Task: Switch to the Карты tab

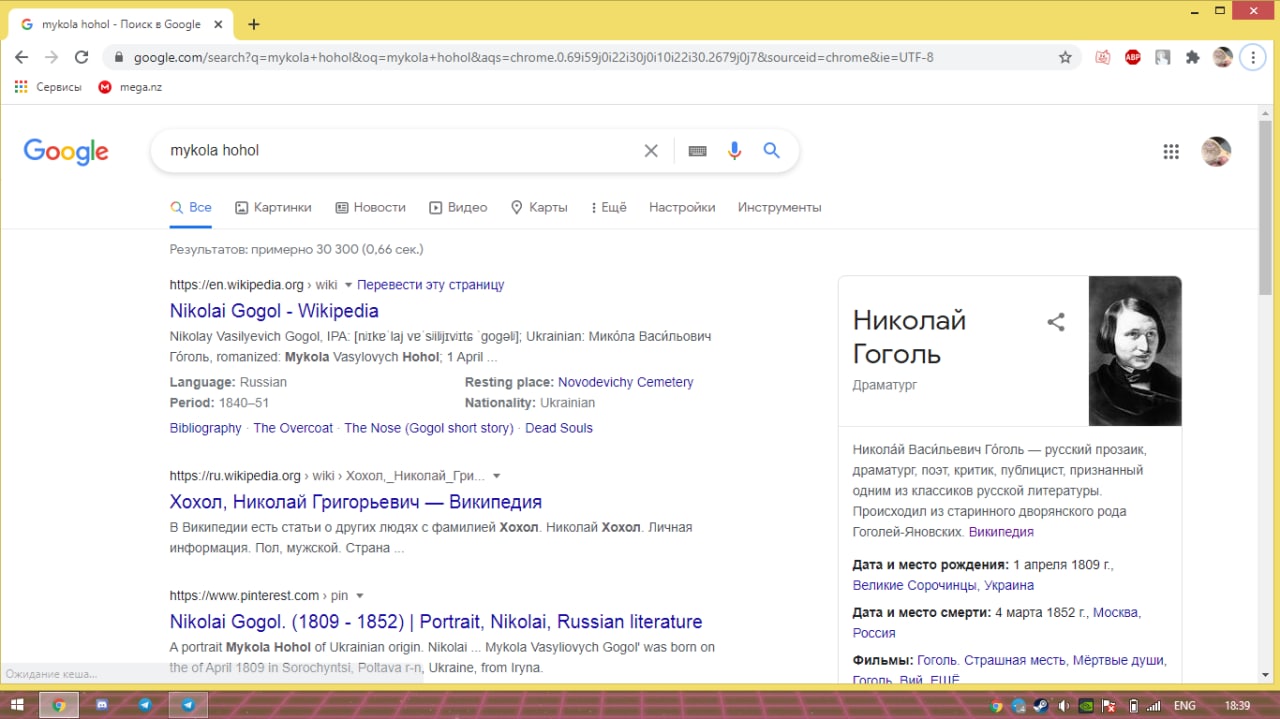Action: [539, 207]
